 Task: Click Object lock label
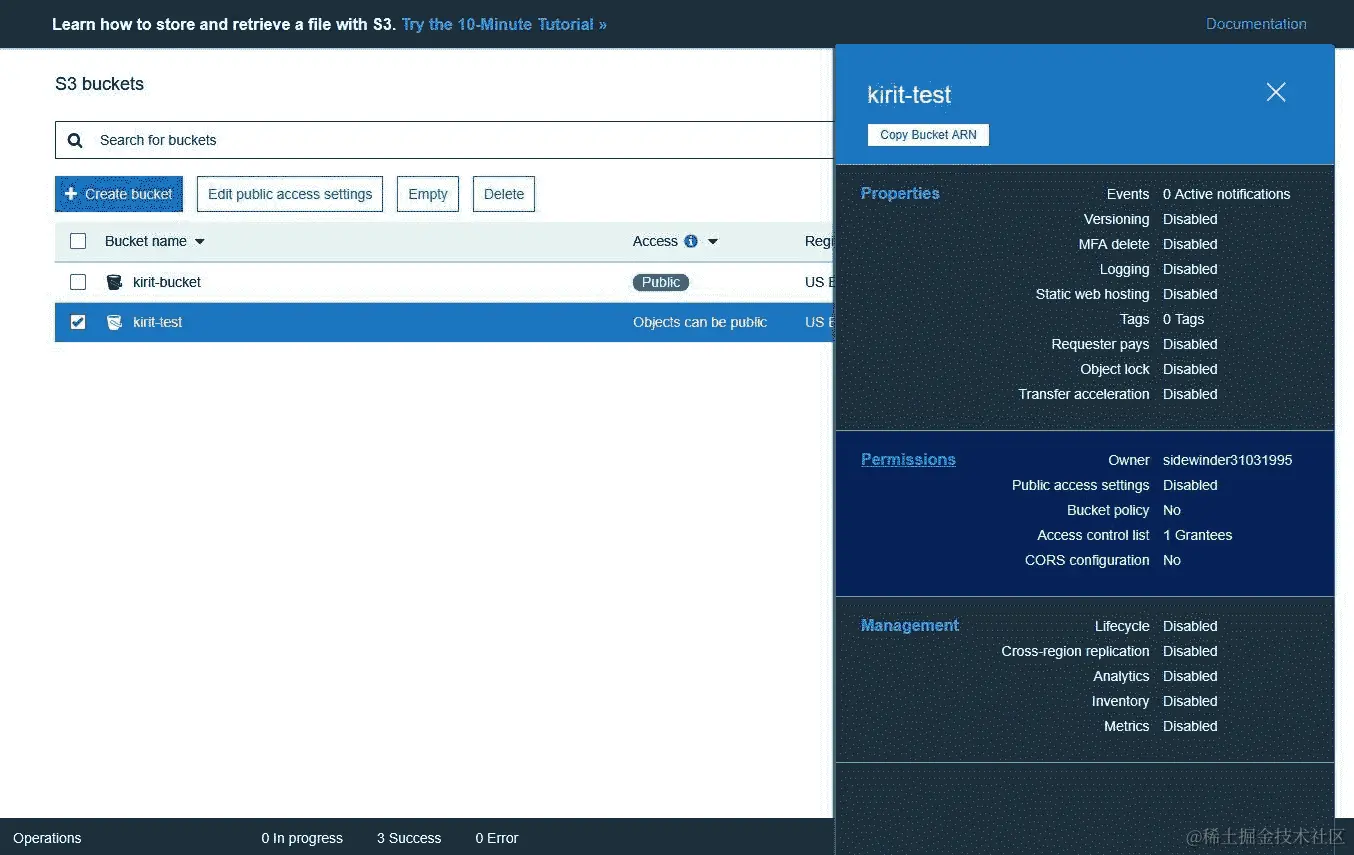coord(1115,369)
